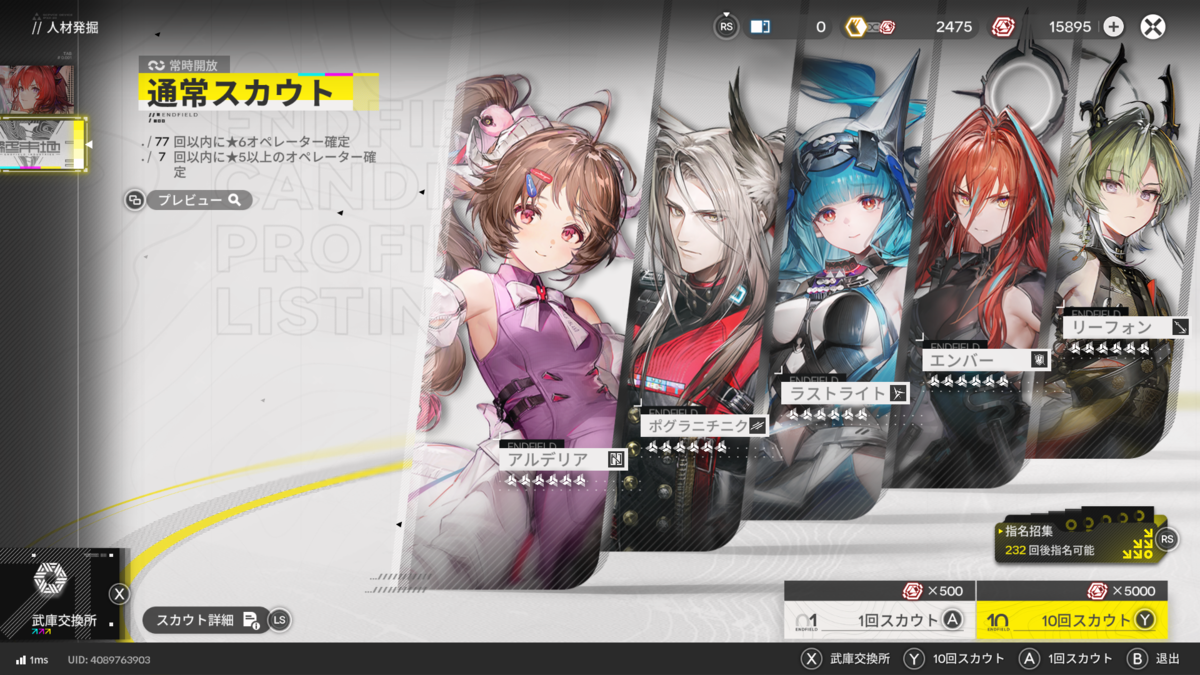
Task: Click the 232回後指名可能 counter text
Action: click(x=1049, y=550)
